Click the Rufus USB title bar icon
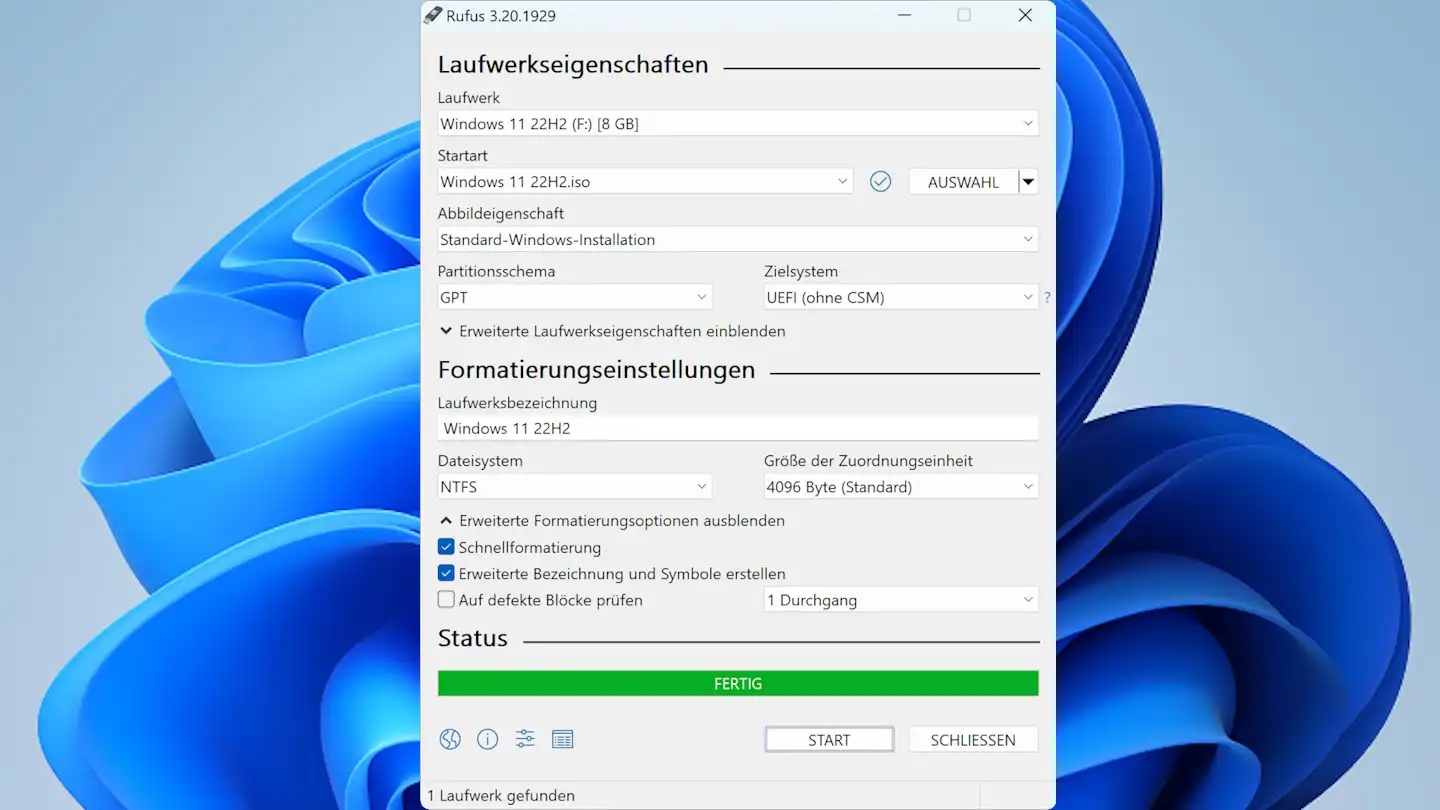The width and height of the screenshot is (1440, 810). pyautogui.click(x=433, y=15)
